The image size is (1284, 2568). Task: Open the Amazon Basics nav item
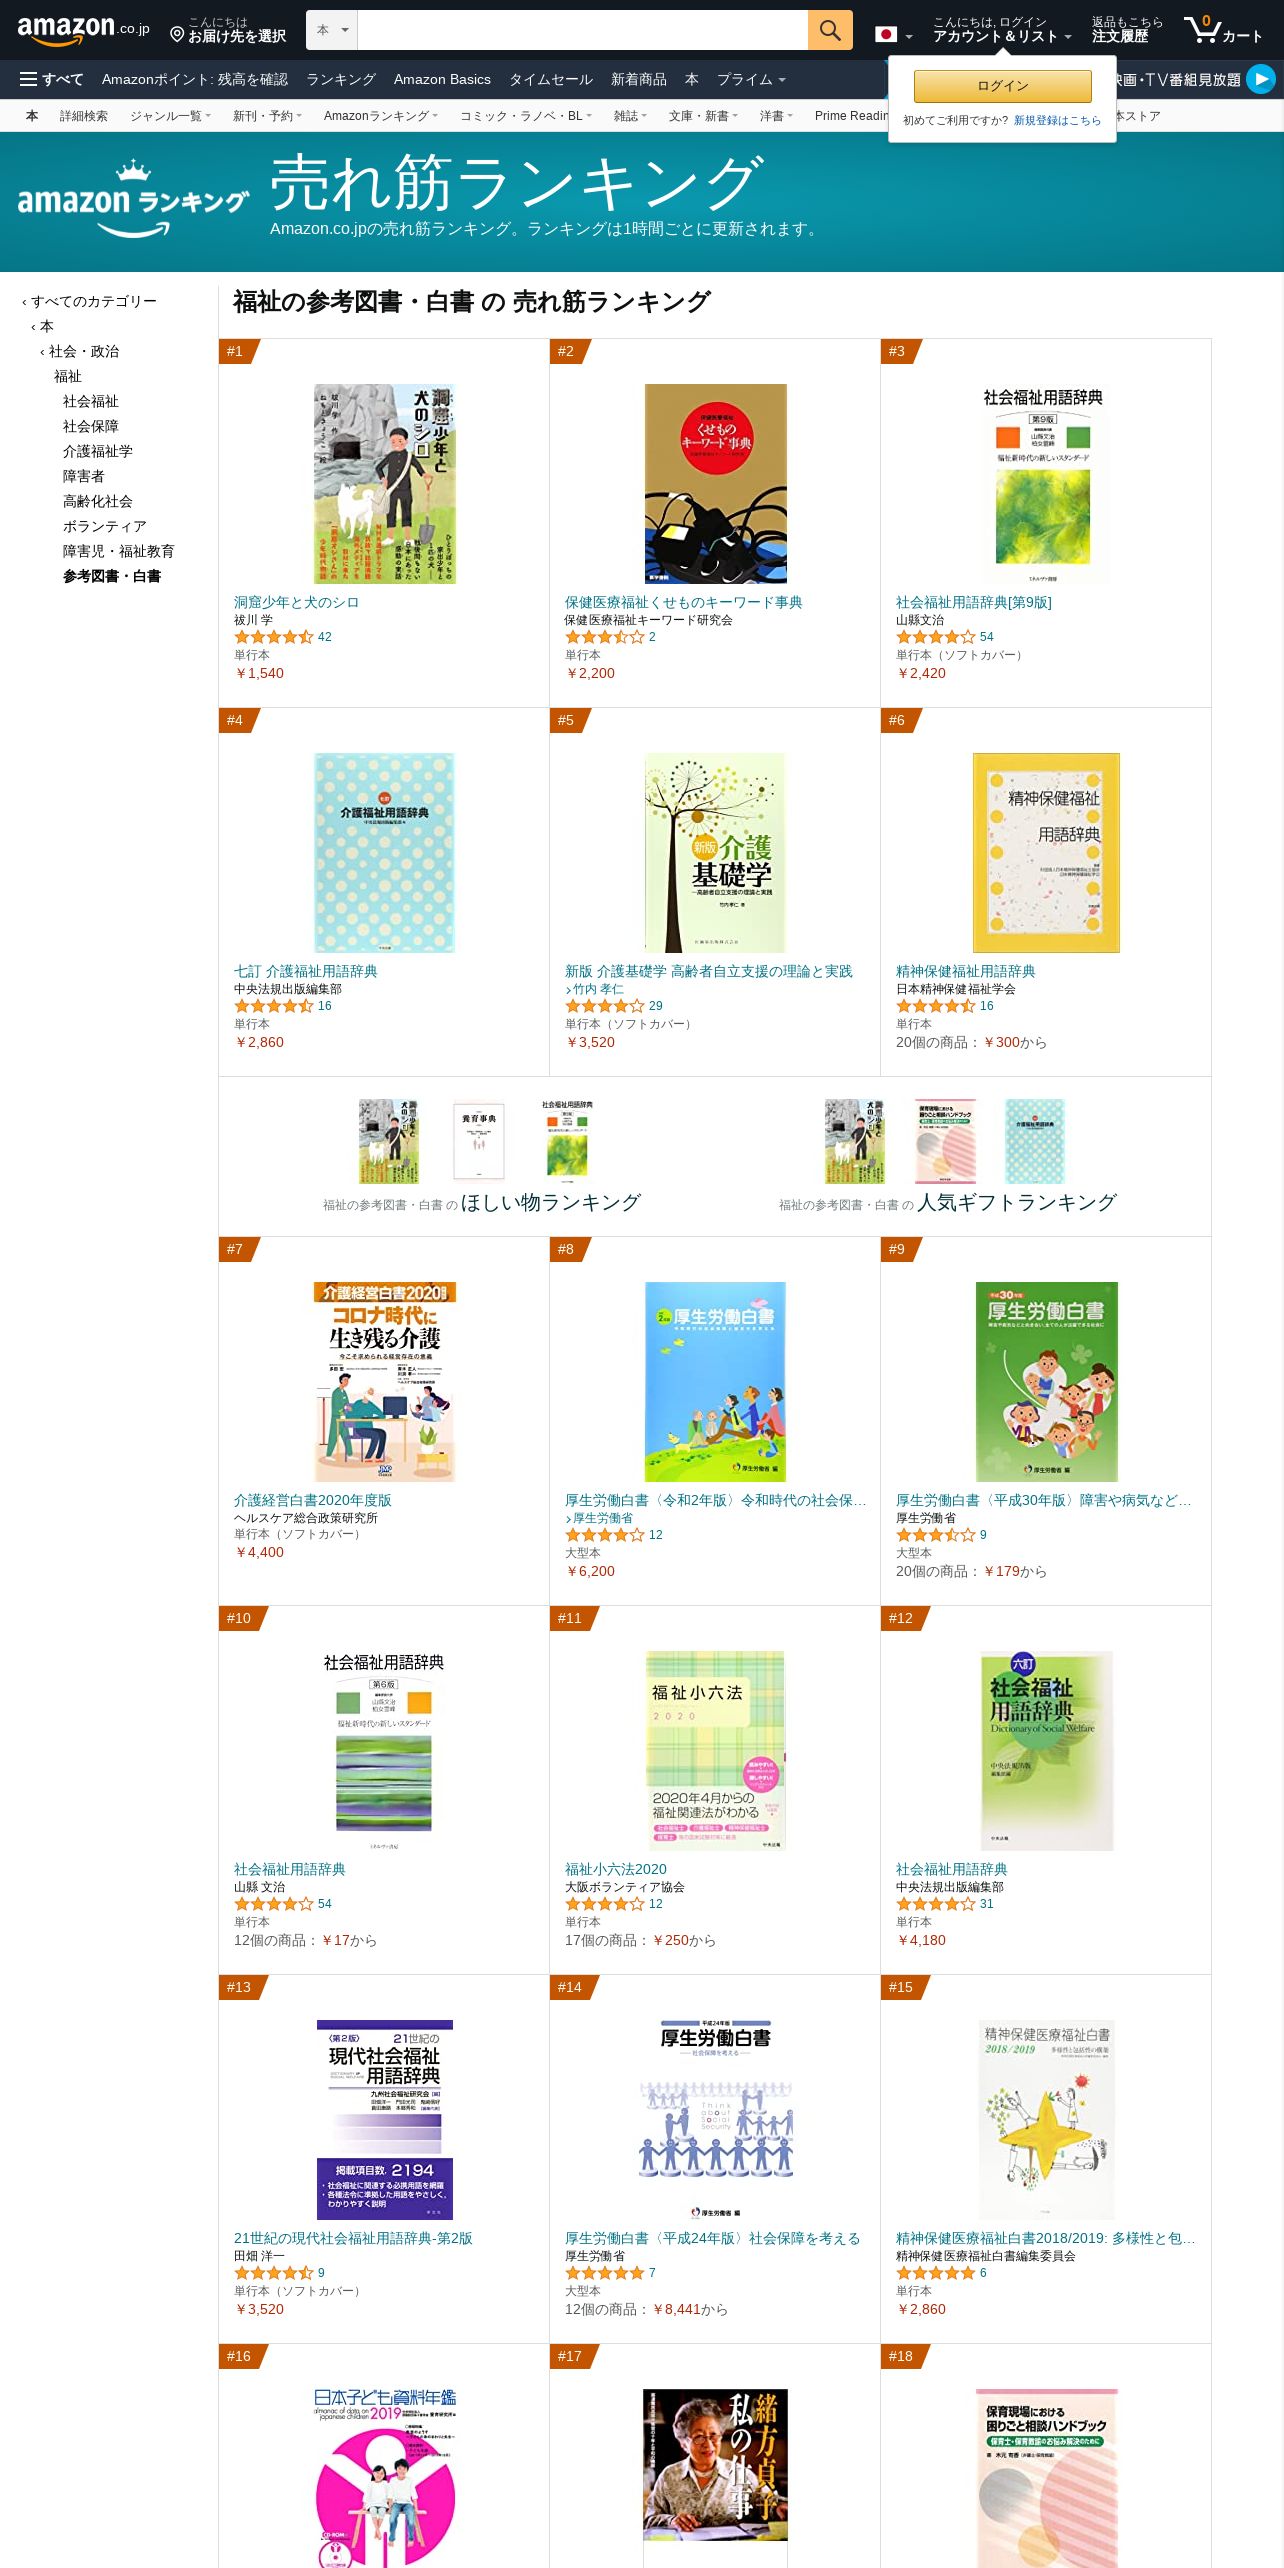(x=442, y=79)
